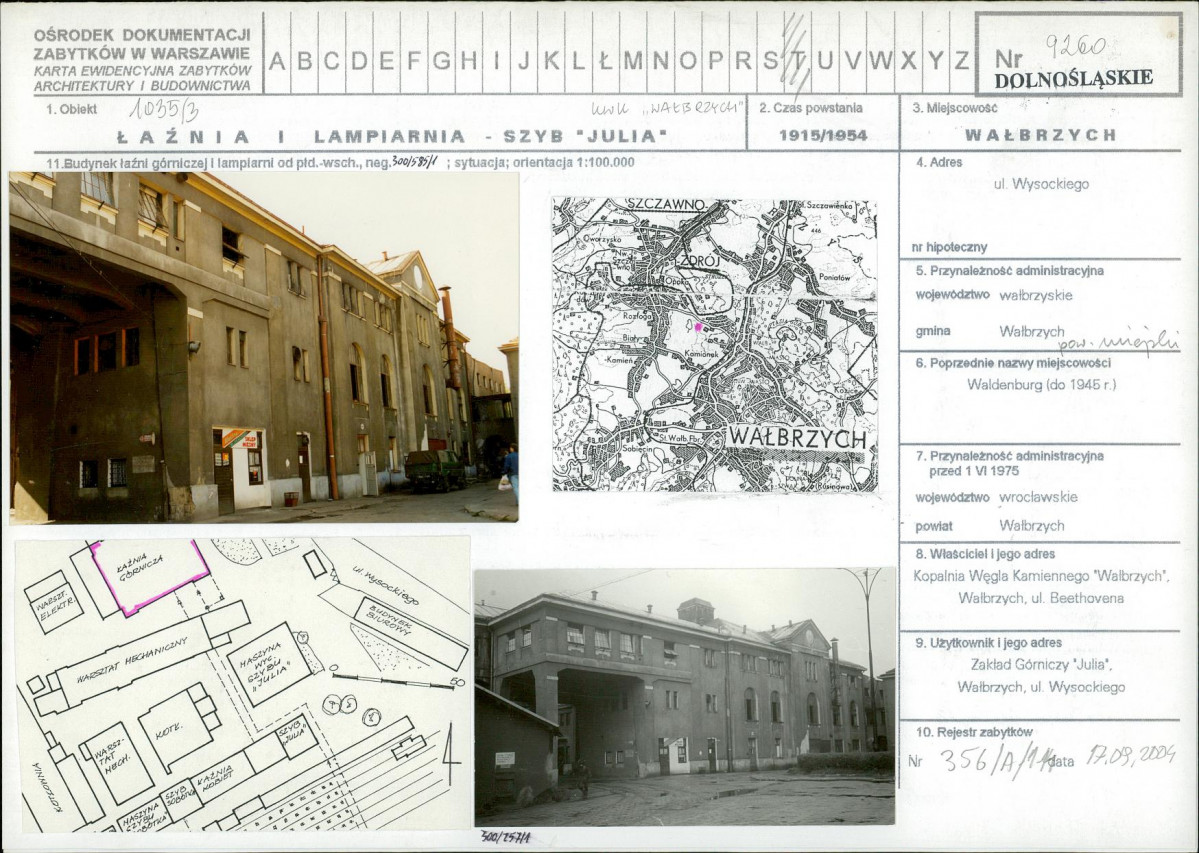Click the letter Z index cell

[962, 60]
